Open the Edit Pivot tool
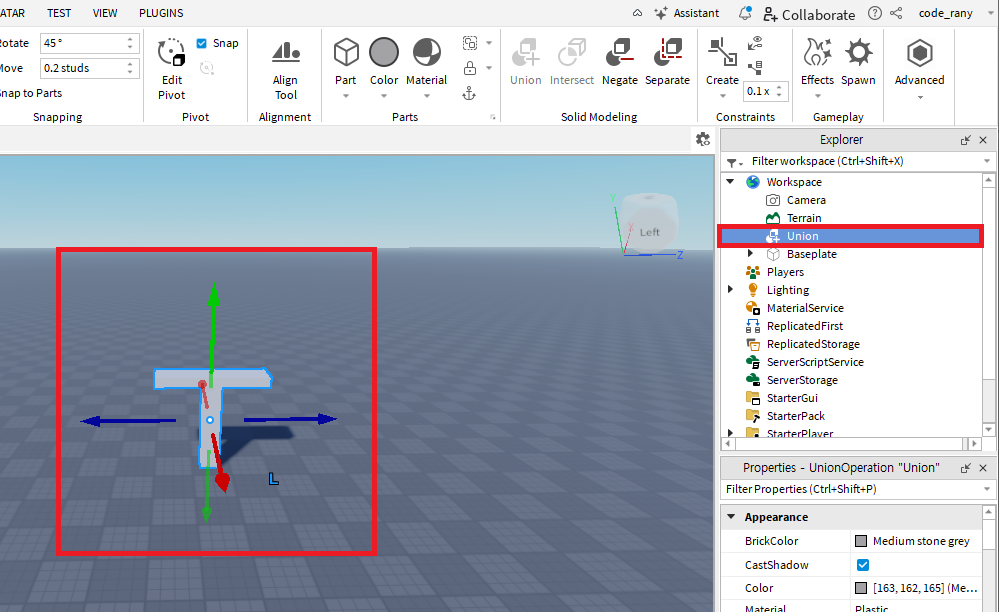Viewport: 999px width, 612px height. coord(171,69)
